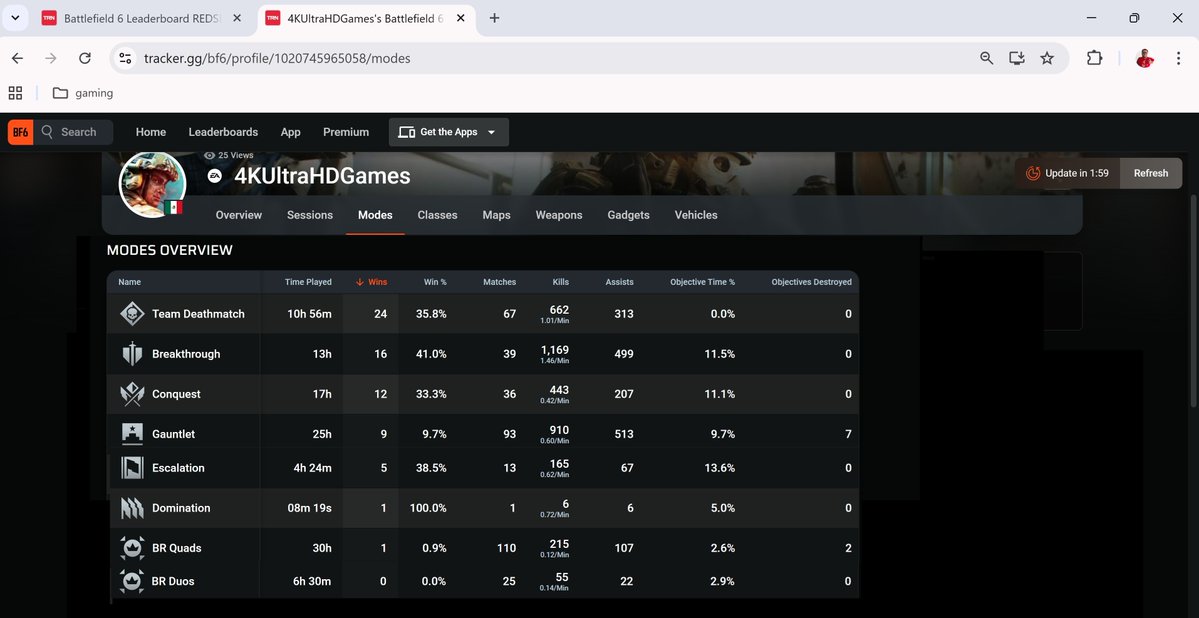This screenshot has height=618, width=1199.
Task: Open the App nav link
Action: pos(291,132)
